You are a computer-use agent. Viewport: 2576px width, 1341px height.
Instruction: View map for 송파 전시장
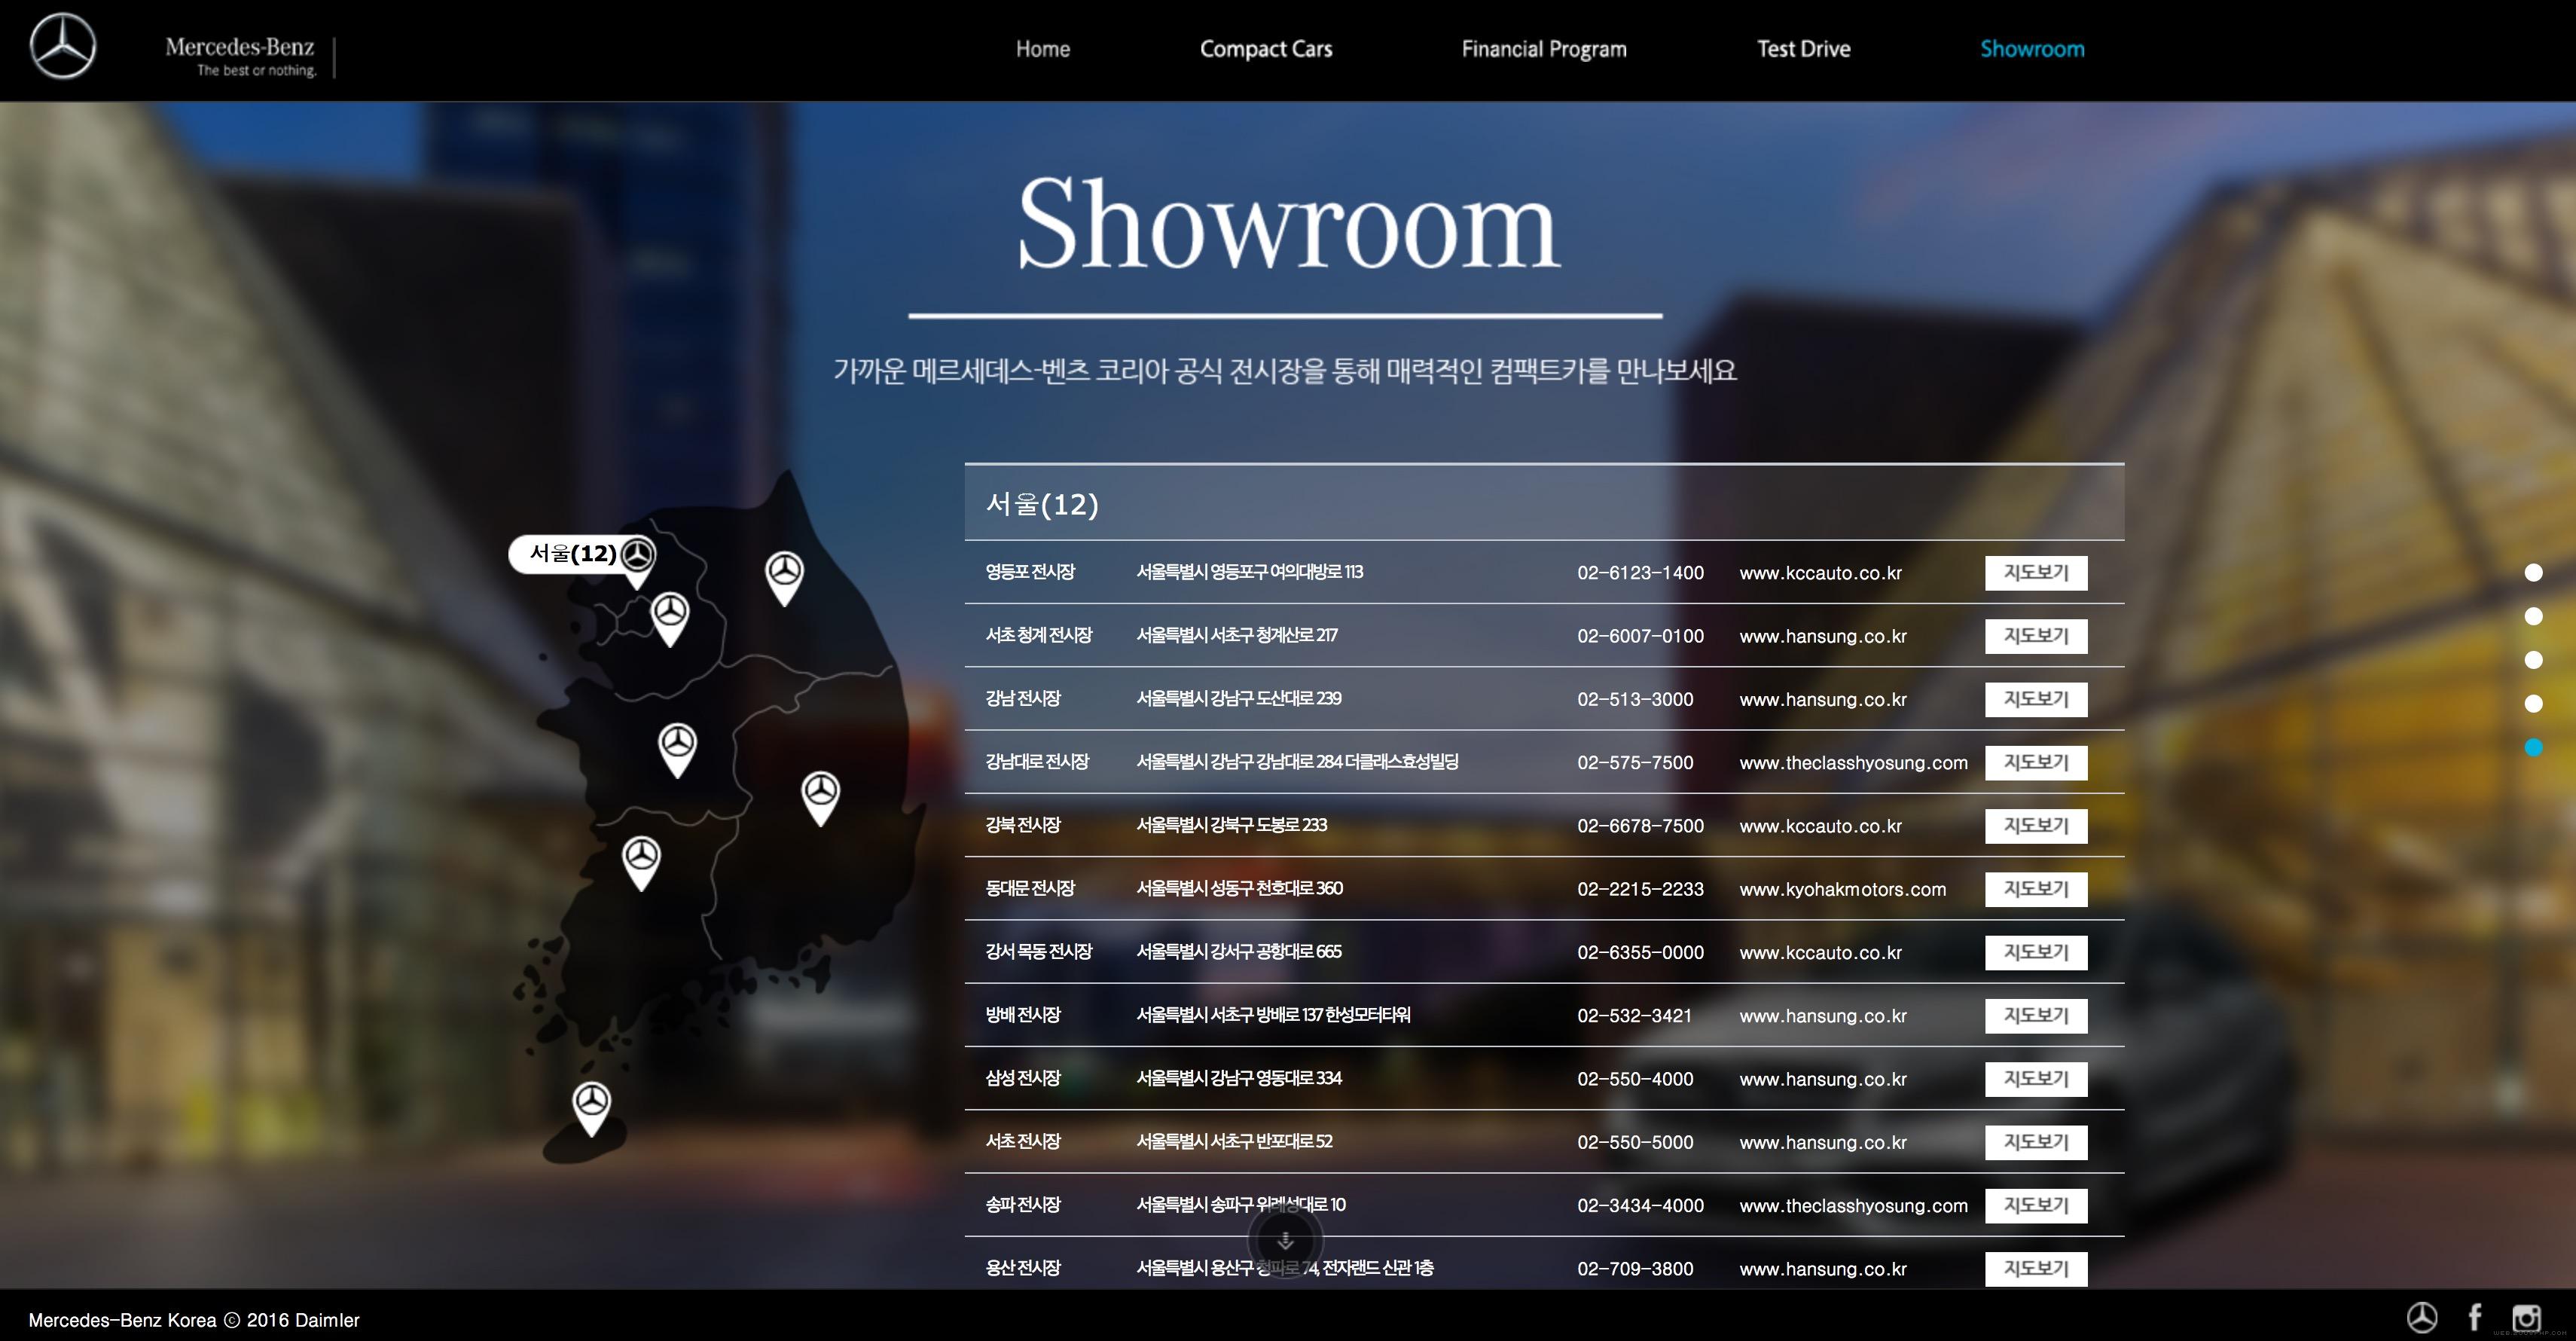[x=2036, y=1205]
